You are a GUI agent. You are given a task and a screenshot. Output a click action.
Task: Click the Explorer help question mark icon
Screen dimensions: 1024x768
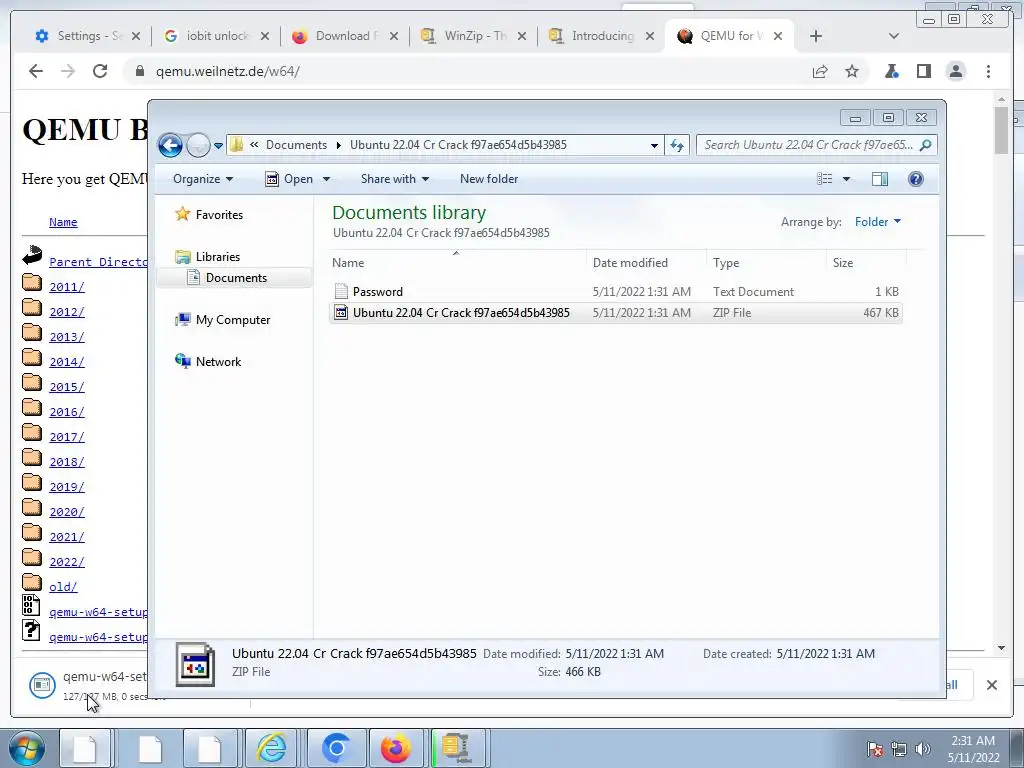pyautogui.click(x=916, y=179)
